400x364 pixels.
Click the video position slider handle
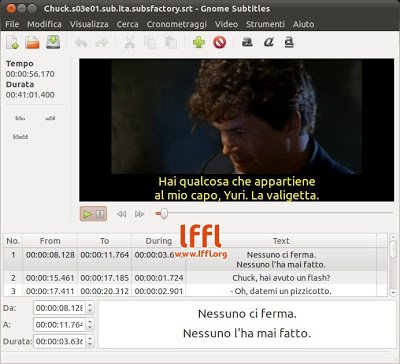click(163, 213)
